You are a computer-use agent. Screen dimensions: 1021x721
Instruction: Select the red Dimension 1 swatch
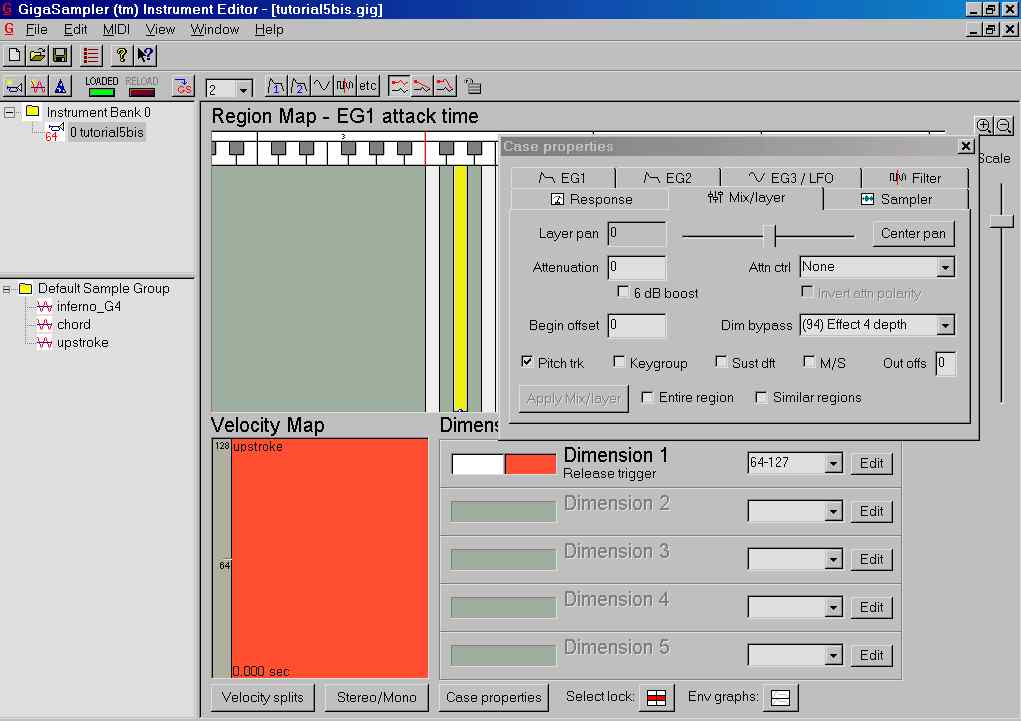click(531, 464)
